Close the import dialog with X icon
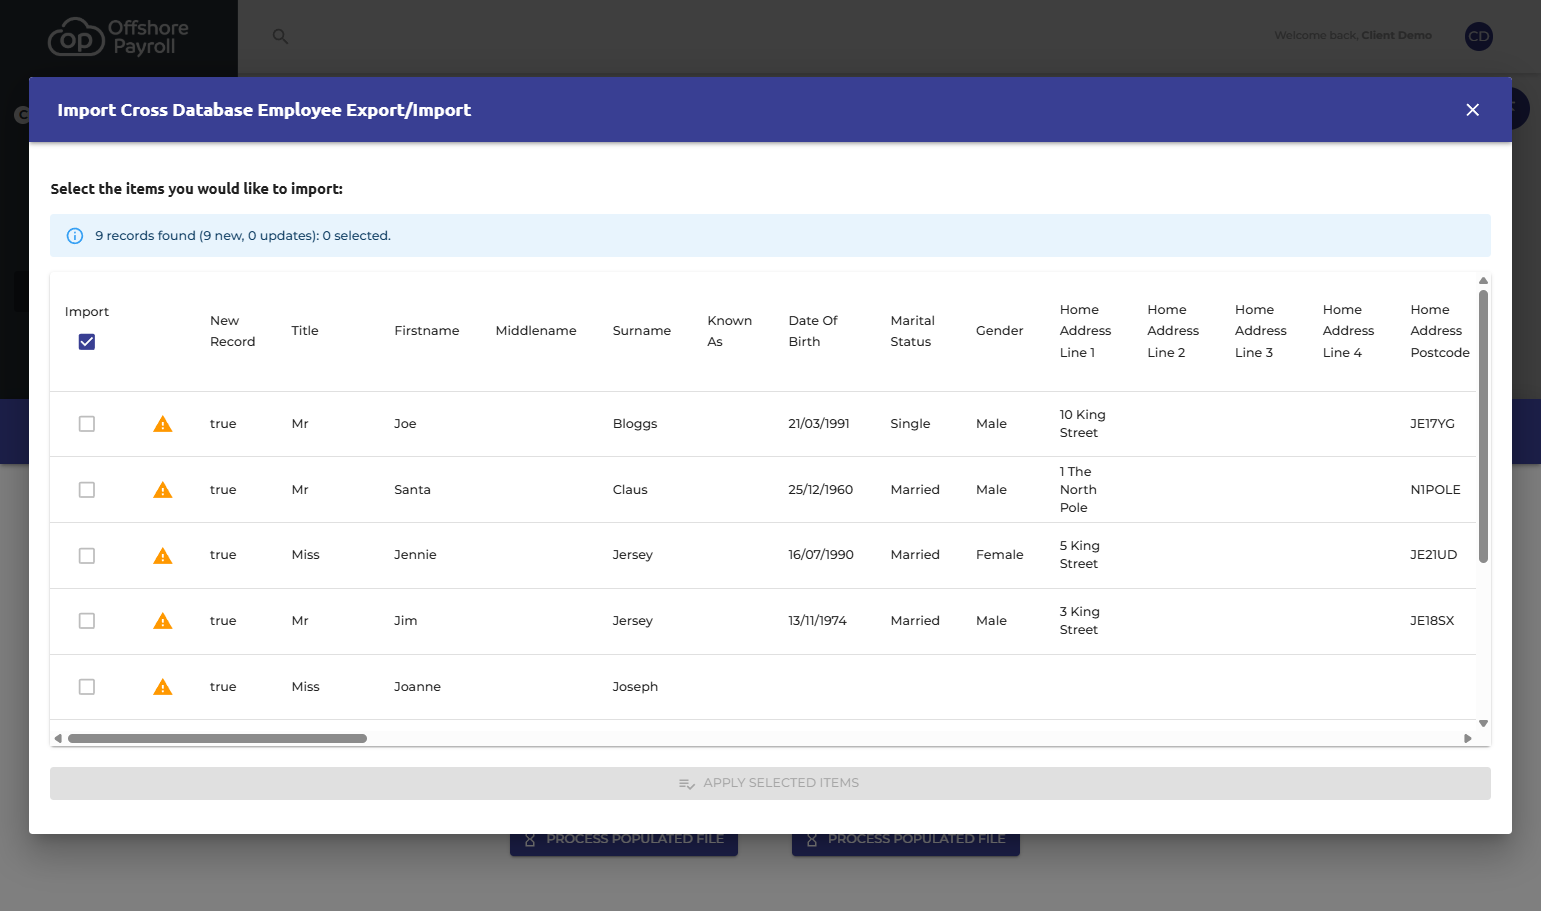 [1472, 110]
